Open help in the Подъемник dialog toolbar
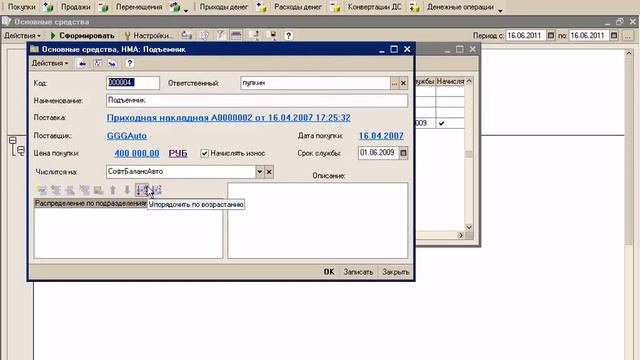 tap(129, 63)
